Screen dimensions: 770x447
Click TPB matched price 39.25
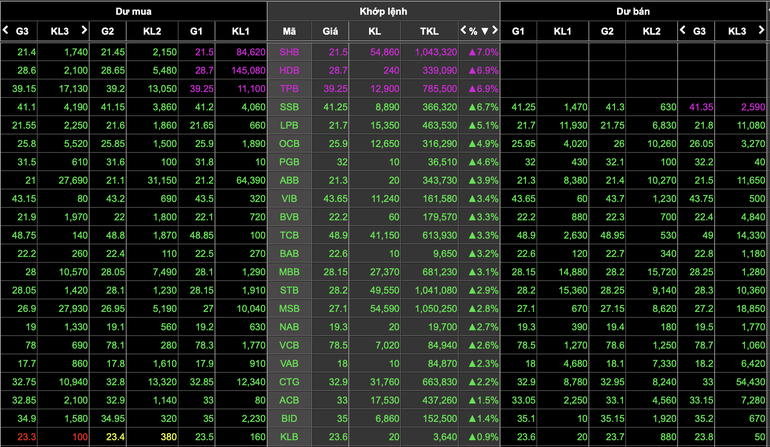click(x=335, y=89)
